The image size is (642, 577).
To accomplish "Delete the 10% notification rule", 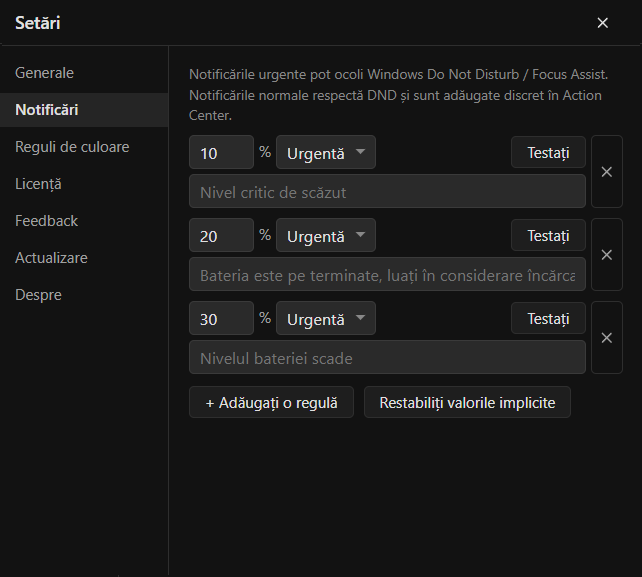I will [x=607, y=172].
